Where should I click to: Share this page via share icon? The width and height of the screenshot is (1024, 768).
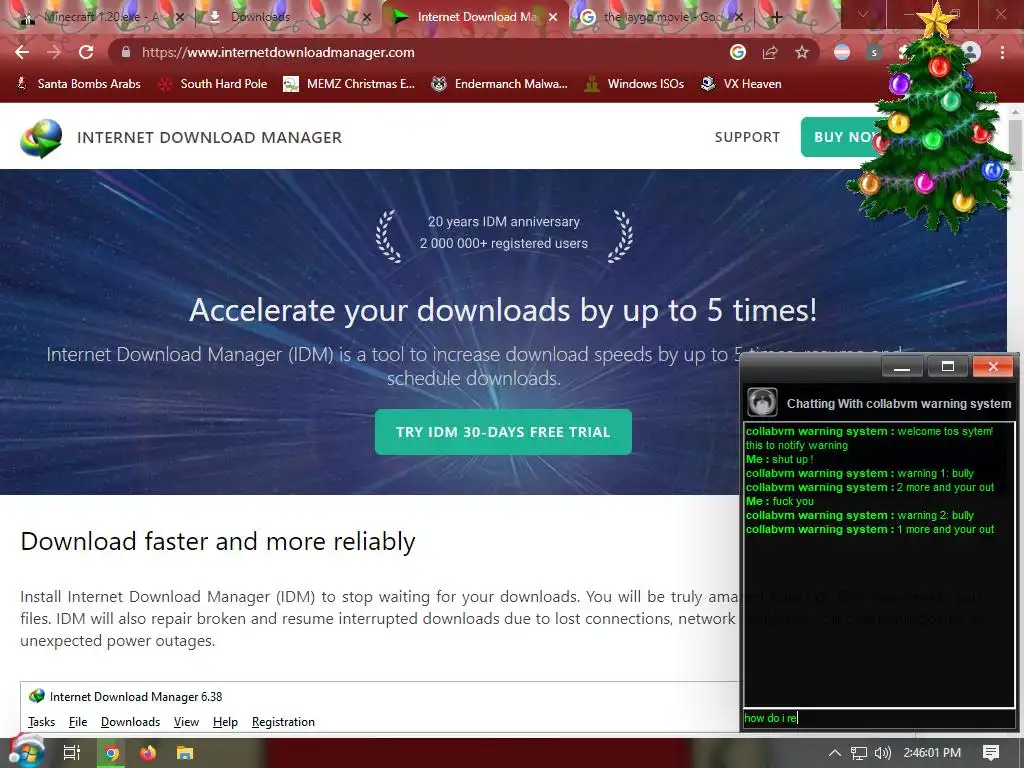pos(770,52)
